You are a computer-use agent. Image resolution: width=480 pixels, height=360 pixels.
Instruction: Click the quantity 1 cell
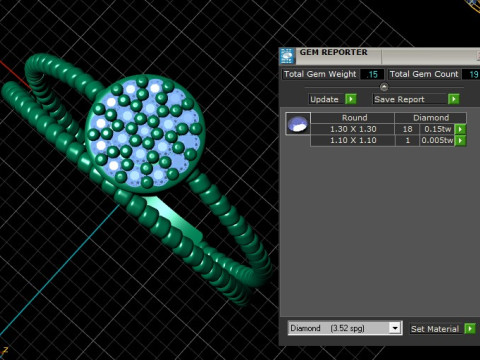tap(407, 140)
